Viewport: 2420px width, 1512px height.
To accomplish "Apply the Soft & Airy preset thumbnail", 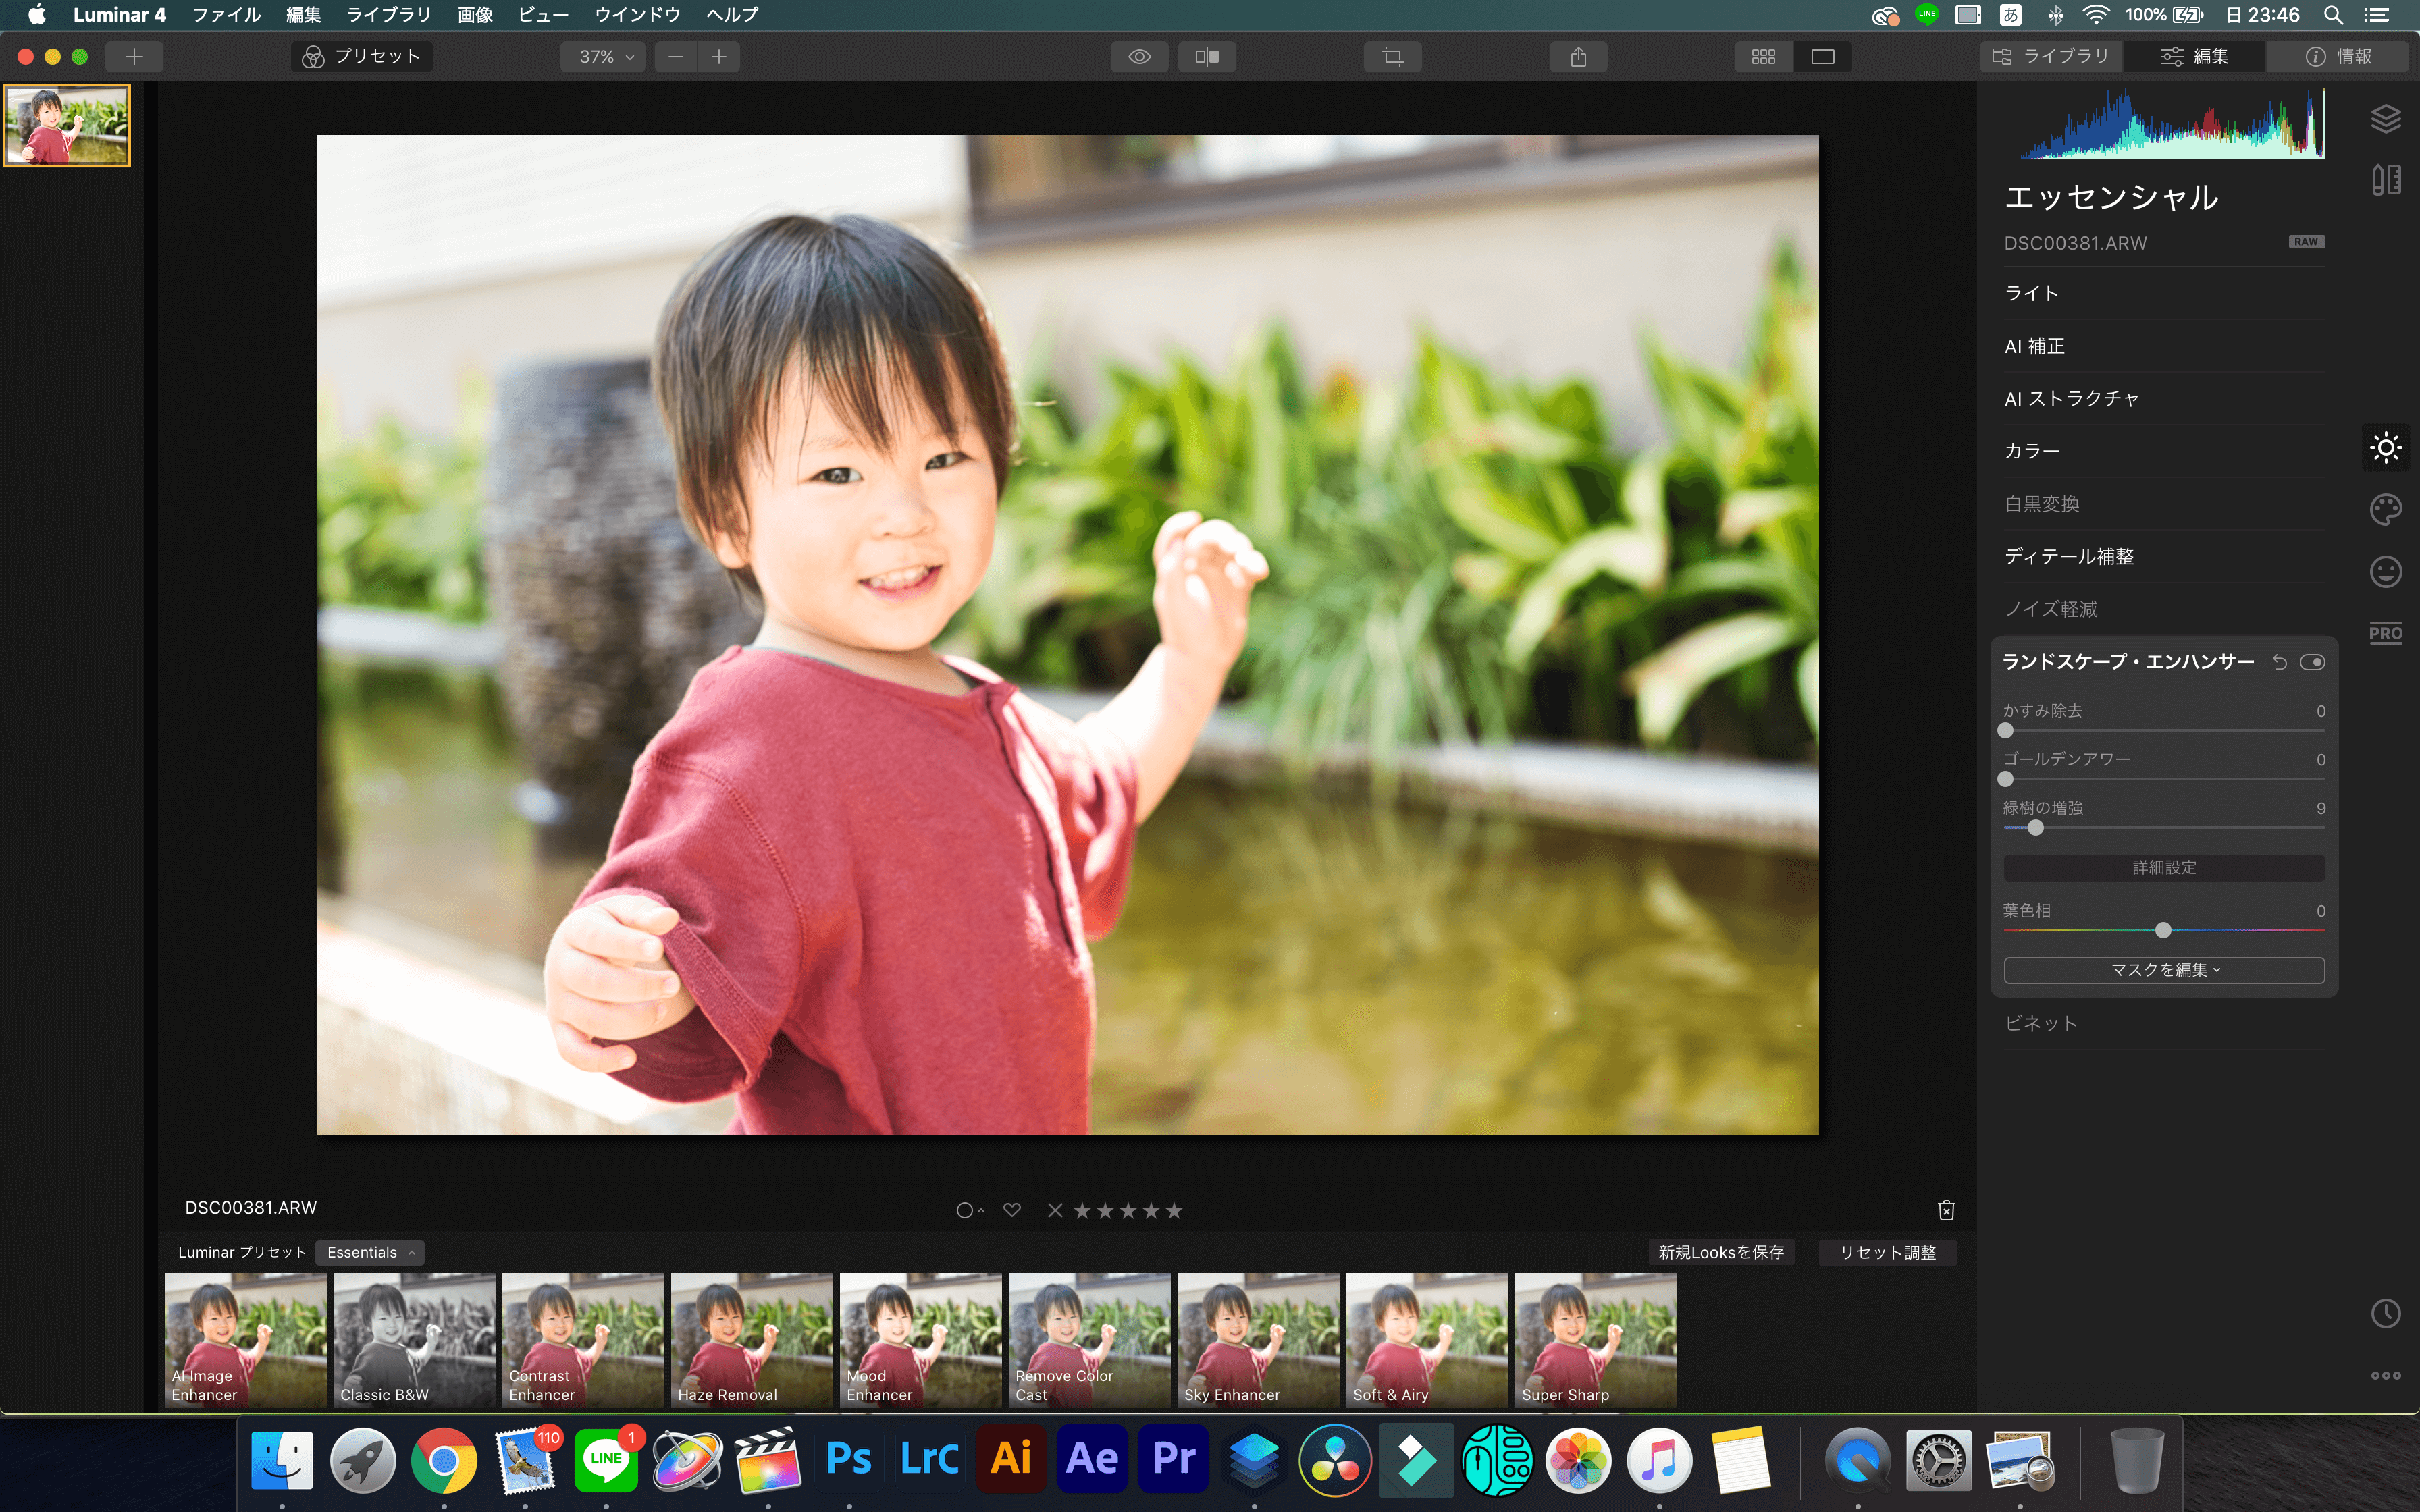I will tap(1426, 1339).
